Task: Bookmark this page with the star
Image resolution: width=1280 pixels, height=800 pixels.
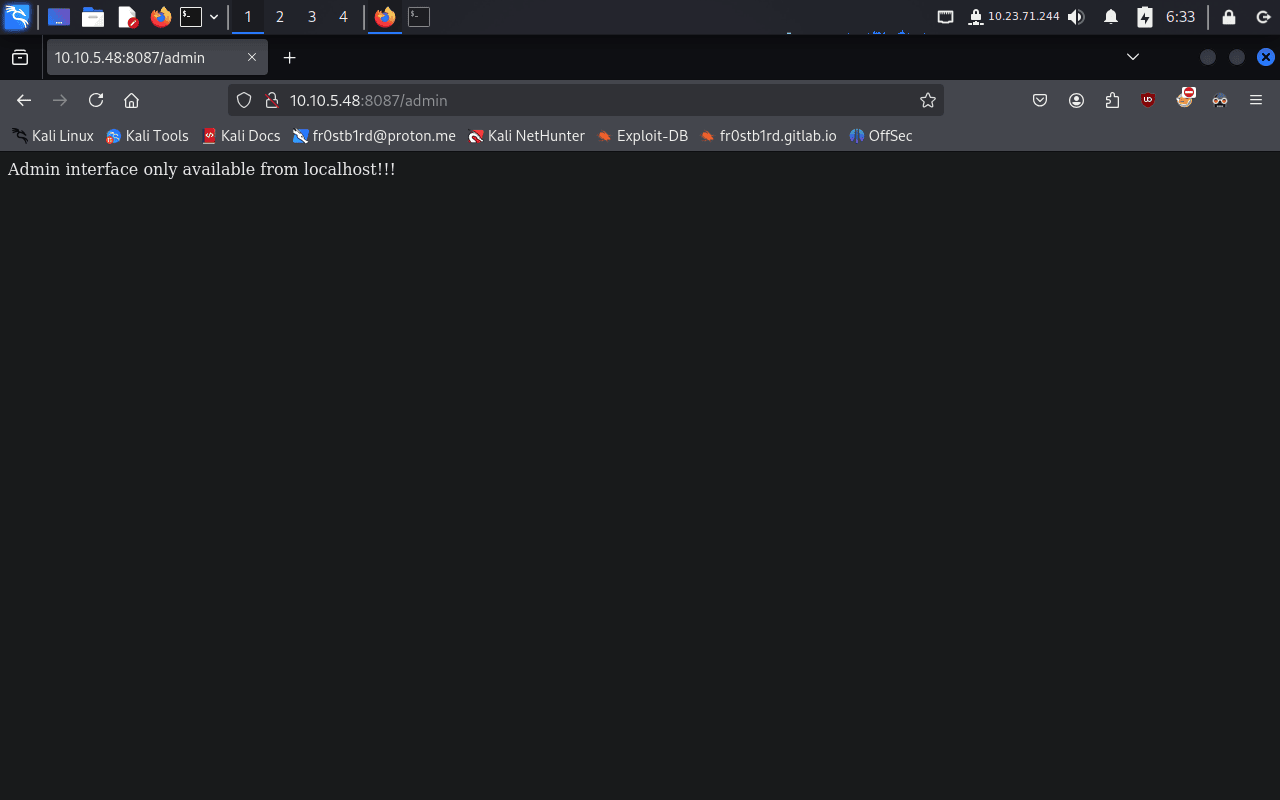Action: coord(927,100)
